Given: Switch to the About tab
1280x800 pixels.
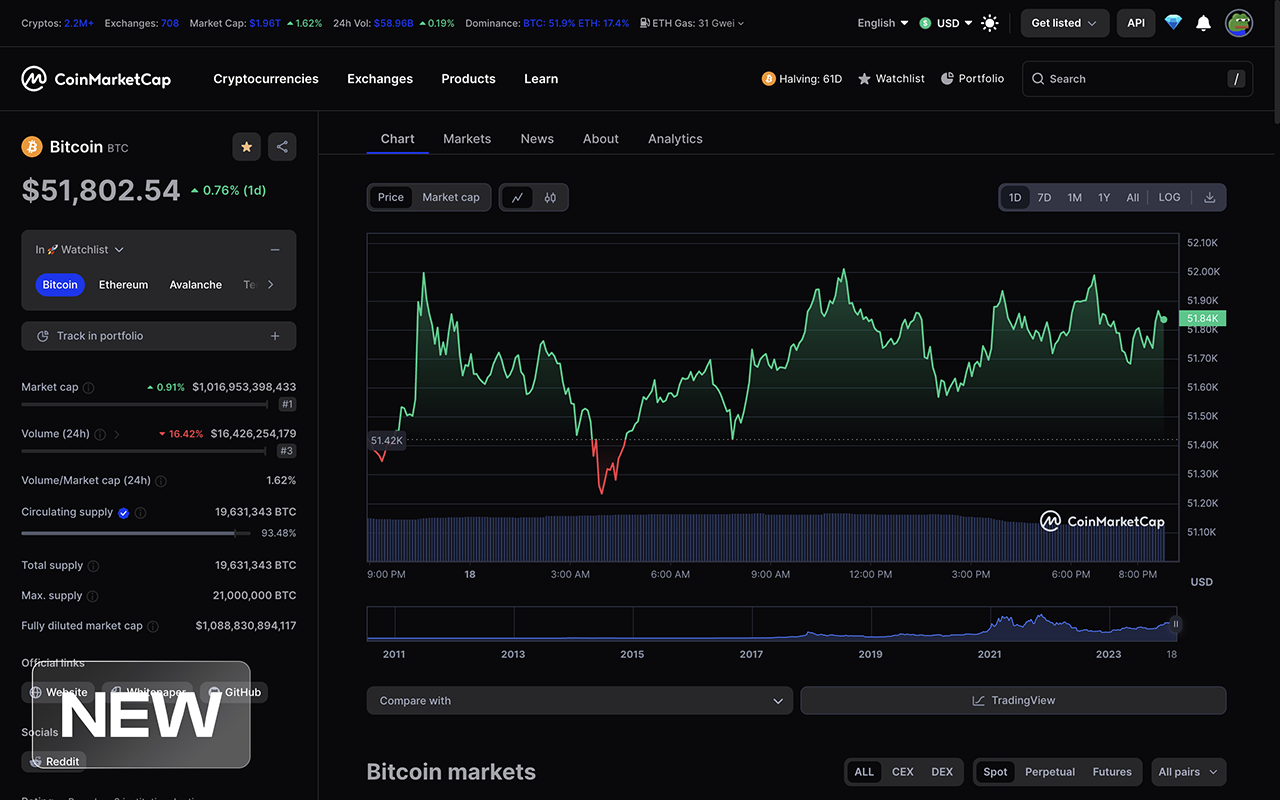Looking at the screenshot, I should (x=601, y=139).
